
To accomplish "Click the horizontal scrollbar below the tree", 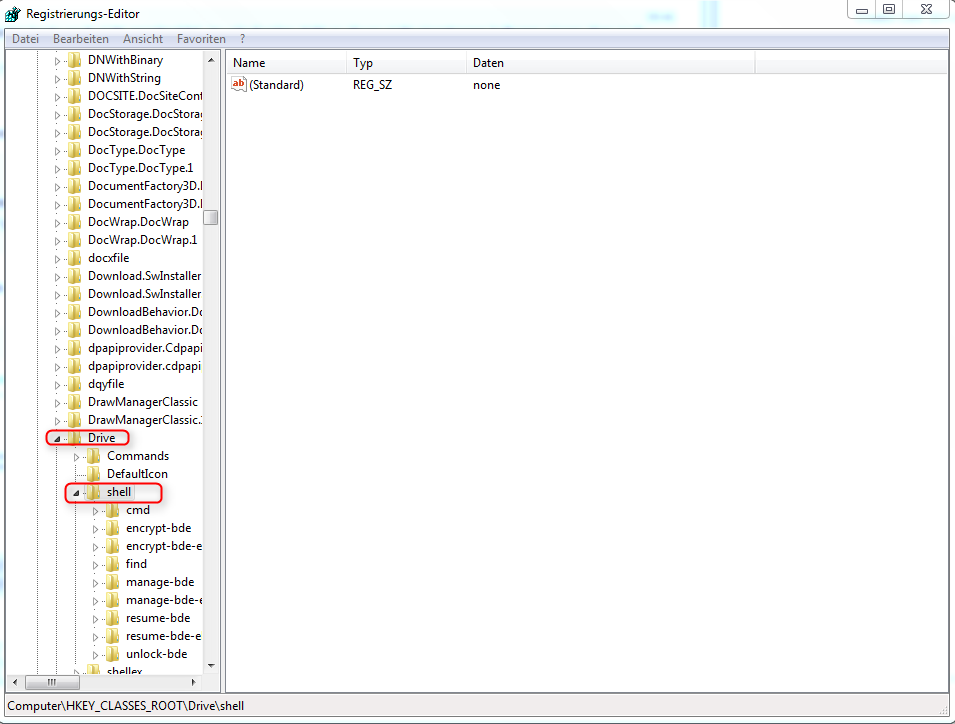I will (52, 682).
